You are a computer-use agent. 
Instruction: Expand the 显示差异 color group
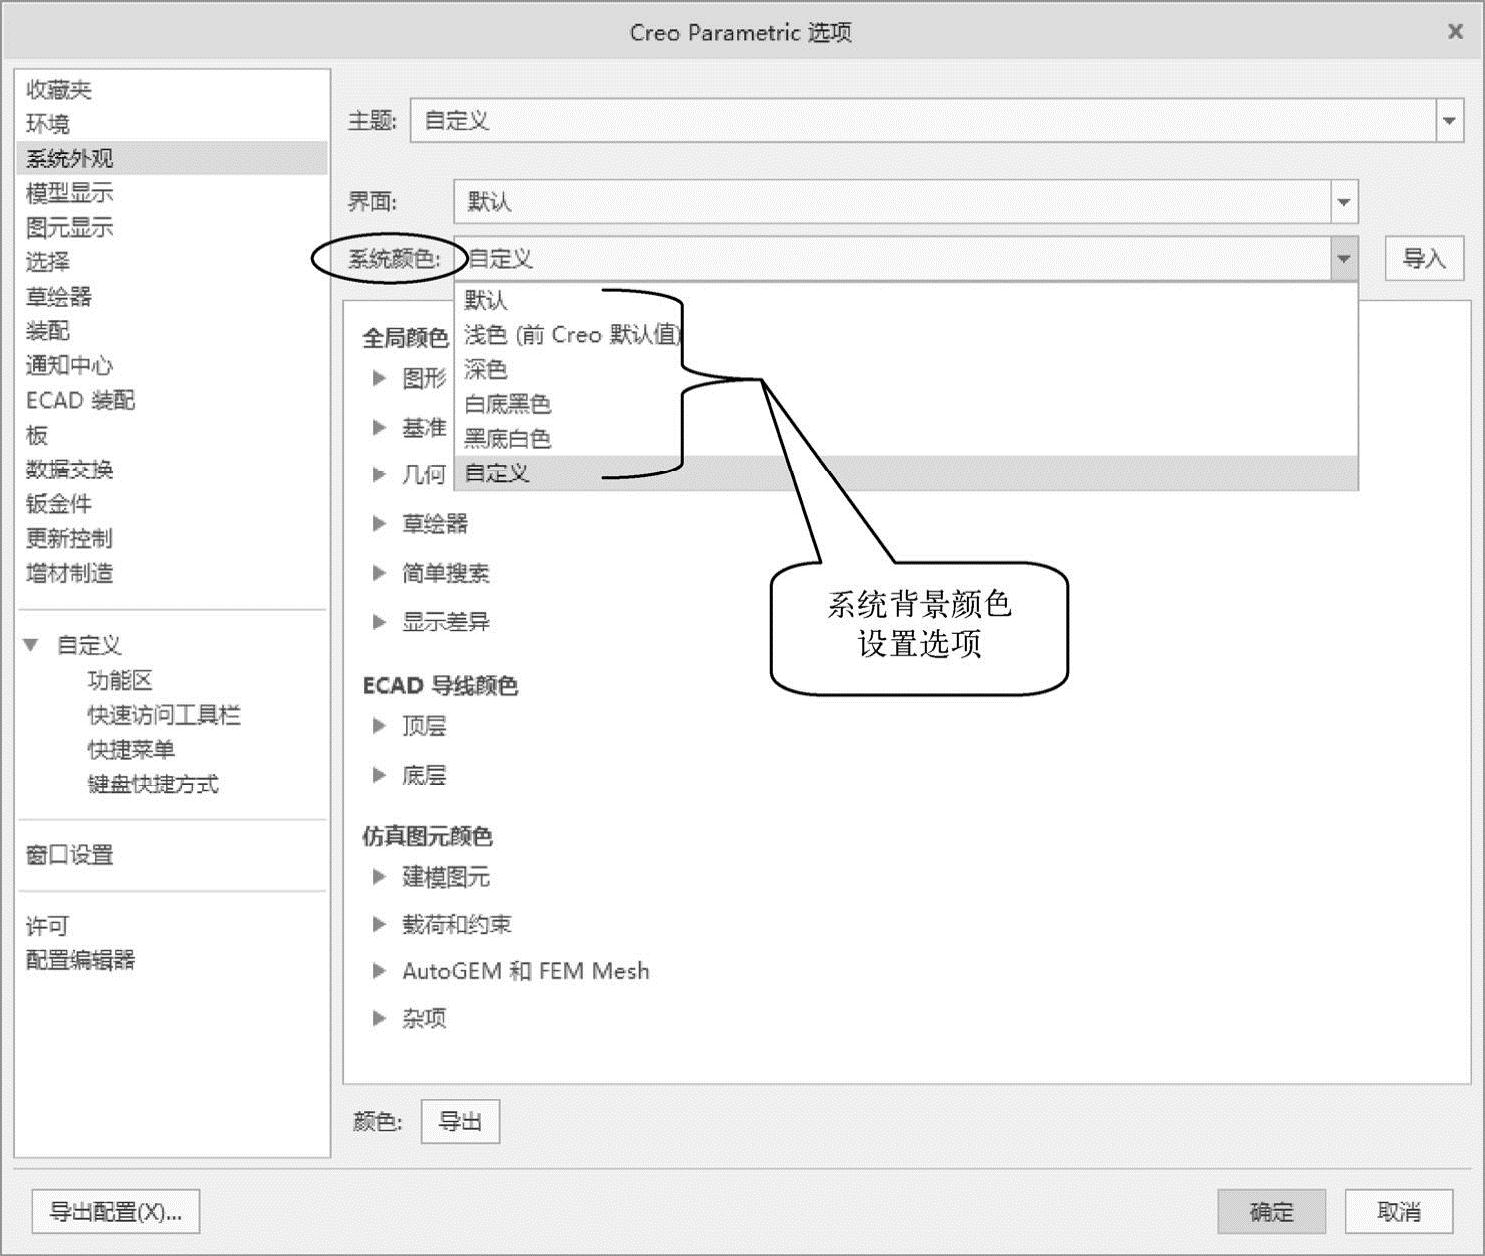click(x=379, y=622)
